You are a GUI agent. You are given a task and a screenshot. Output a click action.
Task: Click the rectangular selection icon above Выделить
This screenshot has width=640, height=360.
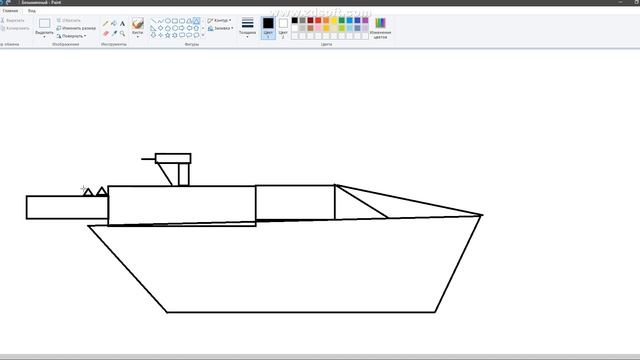pyautogui.click(x=44, y=23)
